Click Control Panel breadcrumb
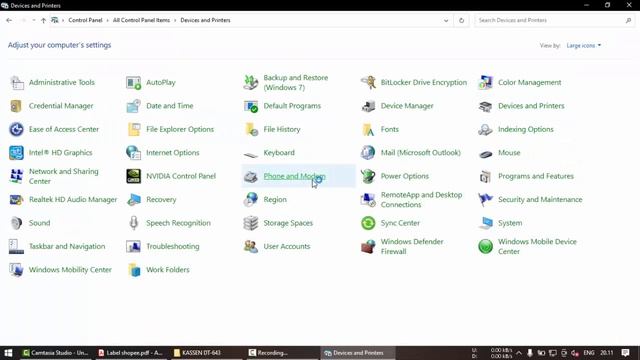Screen dimensions: 640x360 [x=85, y=20]
